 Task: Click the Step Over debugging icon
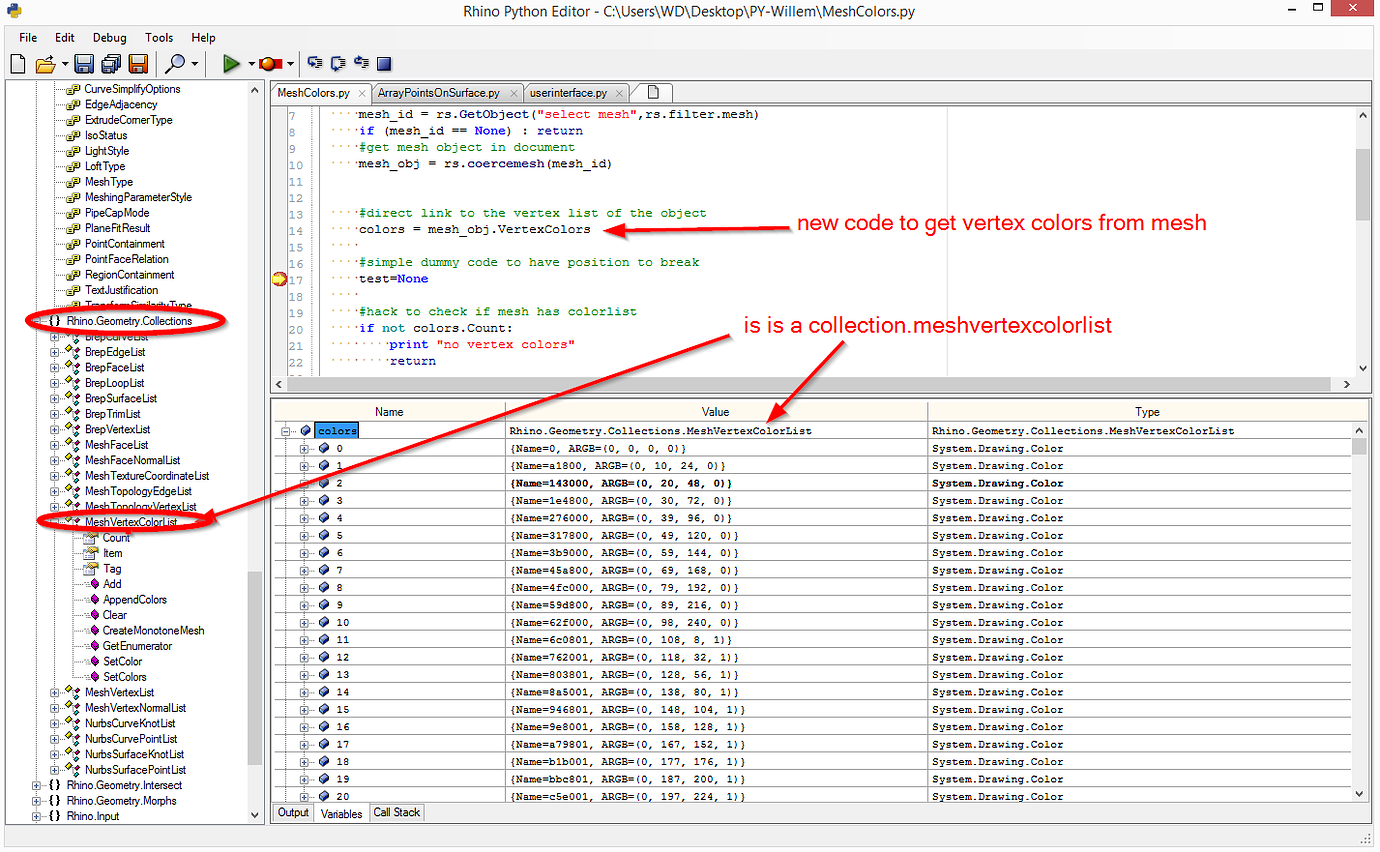(337, 62)
